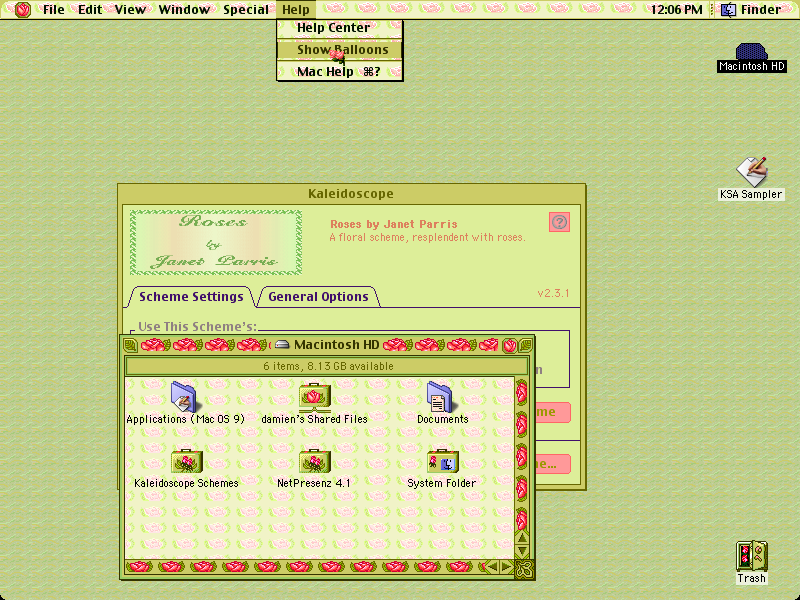Open the Apple menu rose icon
Viewport: 800px width, 600px height.
(x=22, y=10)
